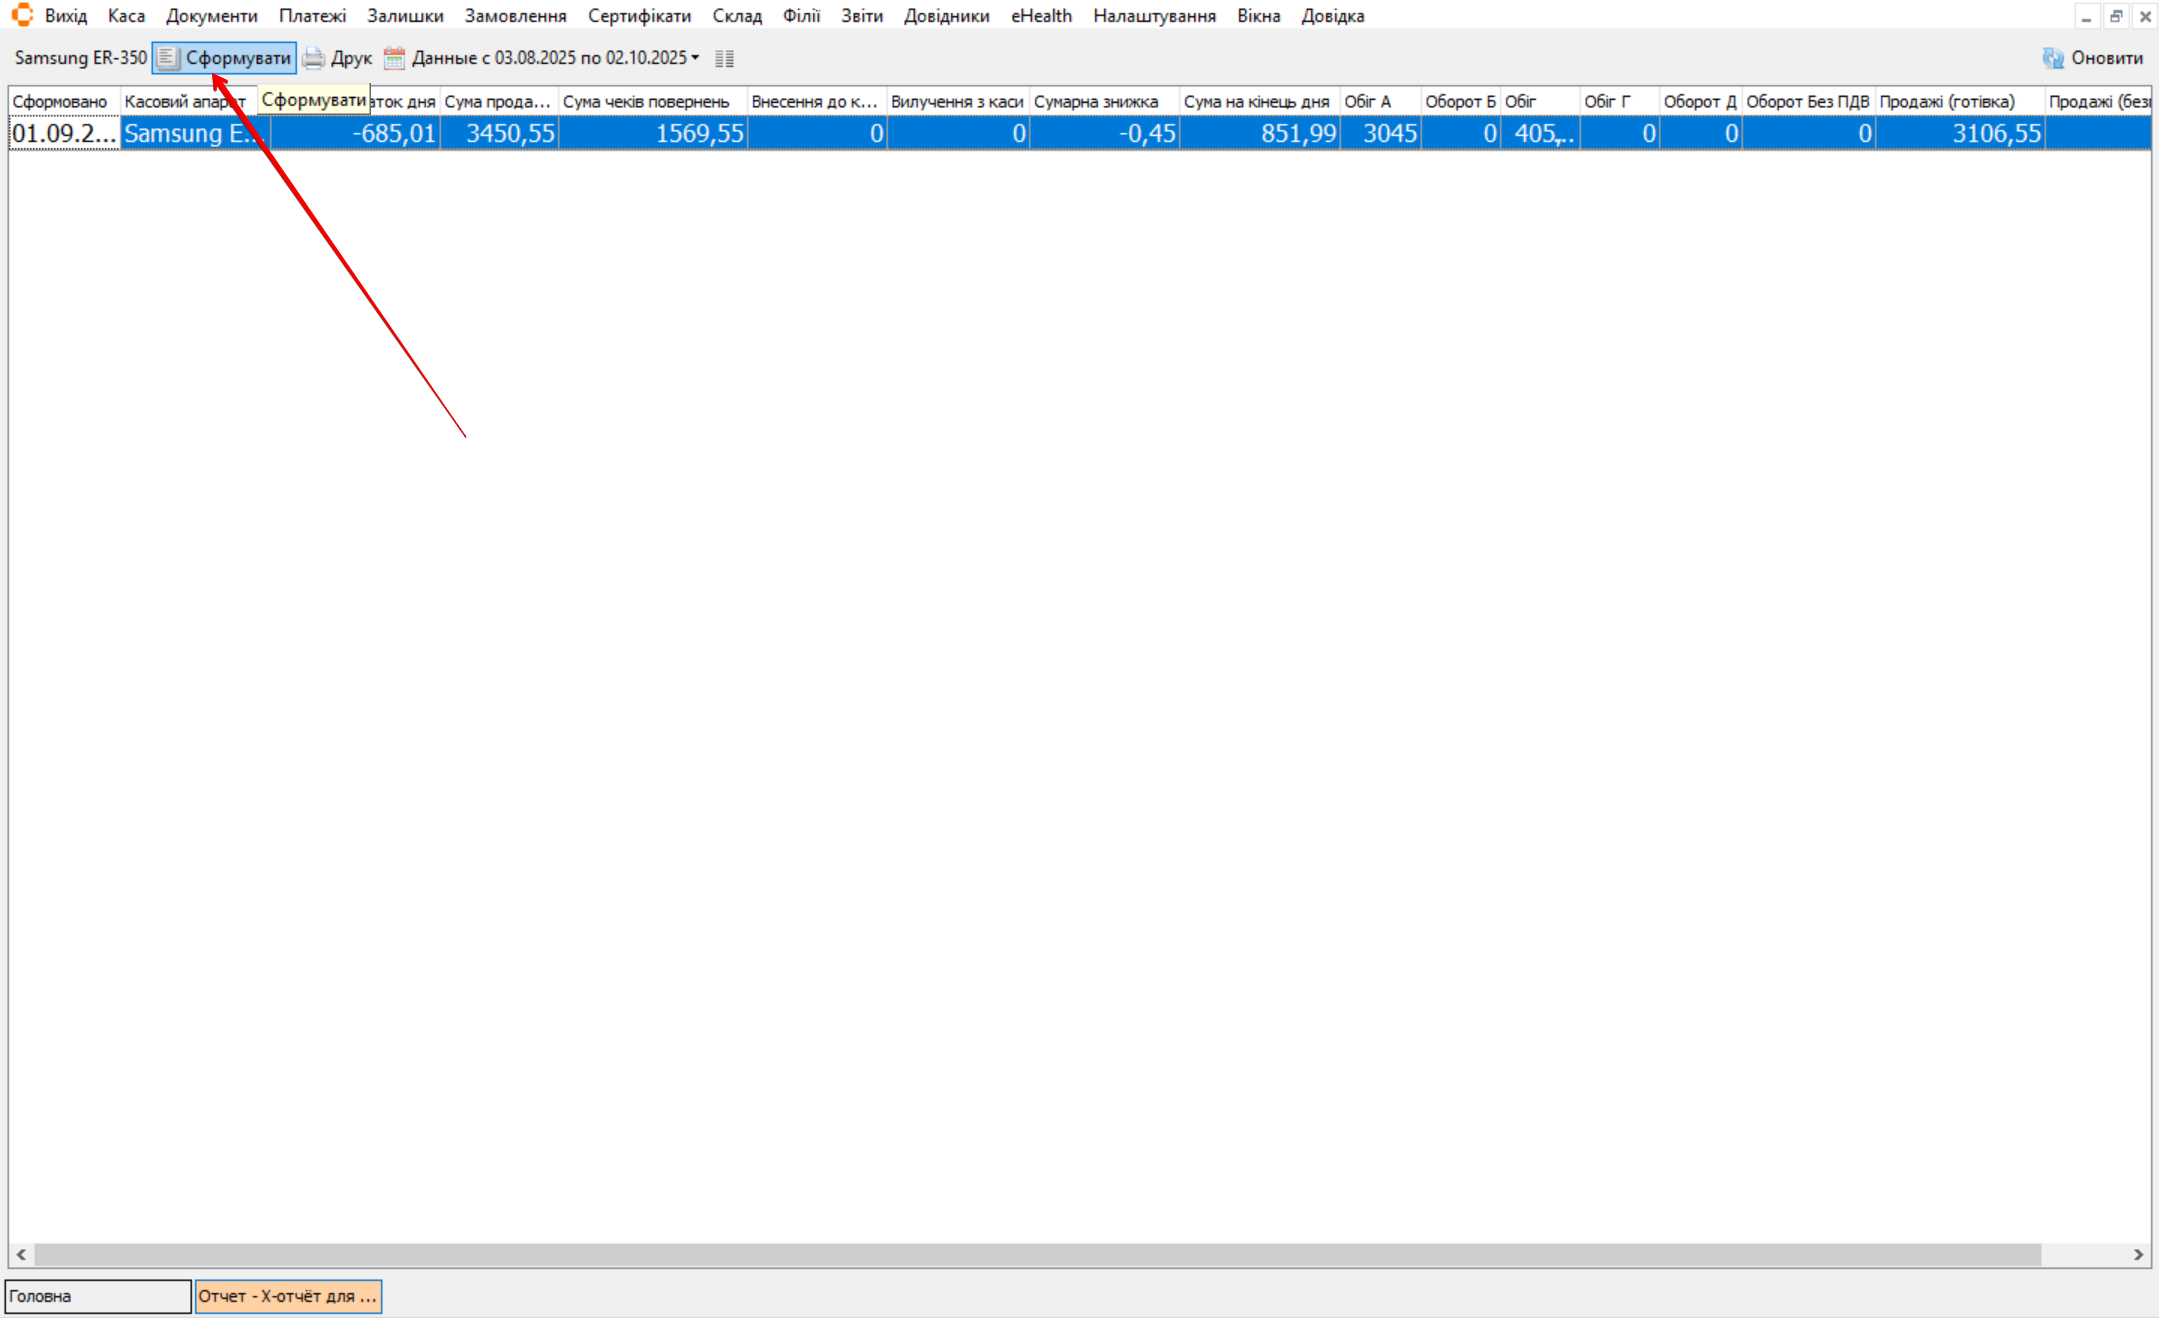This screenshot has height=1318, width=2159.
Task: Open the Каса menu
Action: coord(126,16)
